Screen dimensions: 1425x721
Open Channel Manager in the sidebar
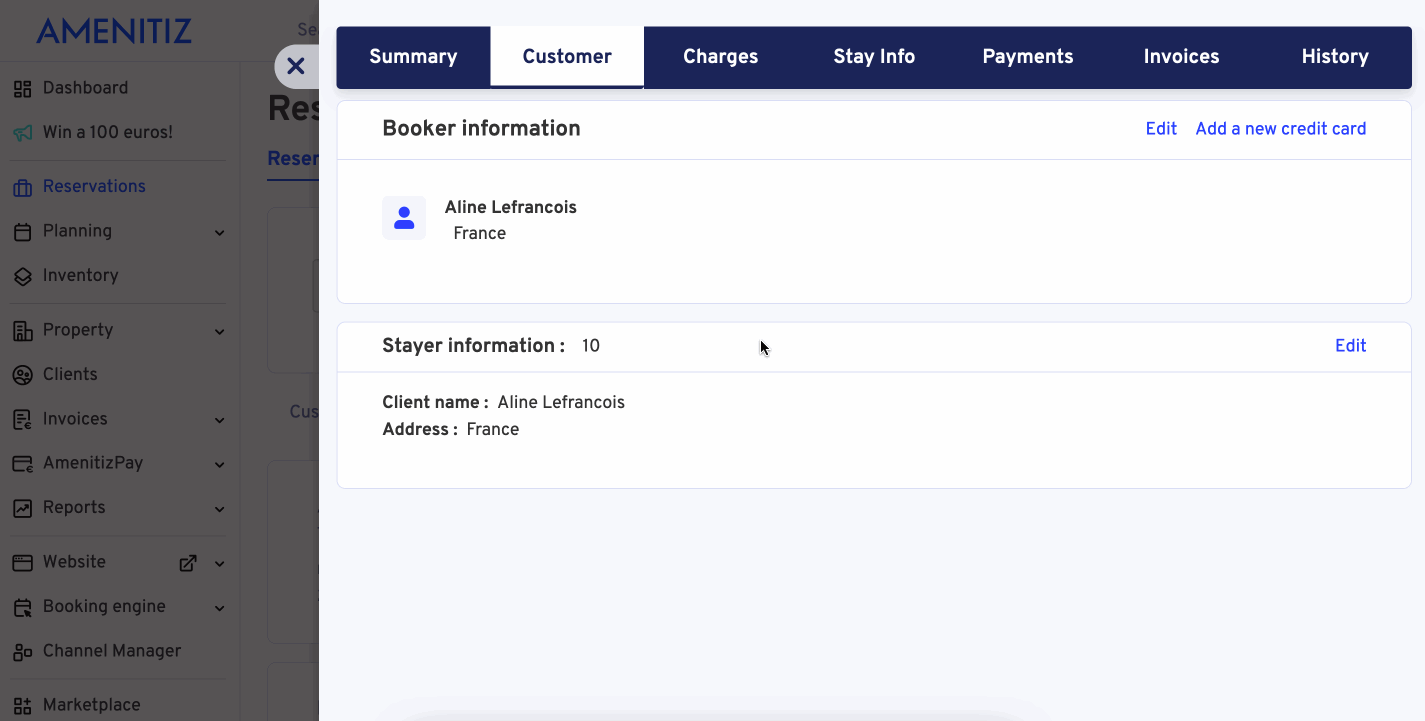112,651
